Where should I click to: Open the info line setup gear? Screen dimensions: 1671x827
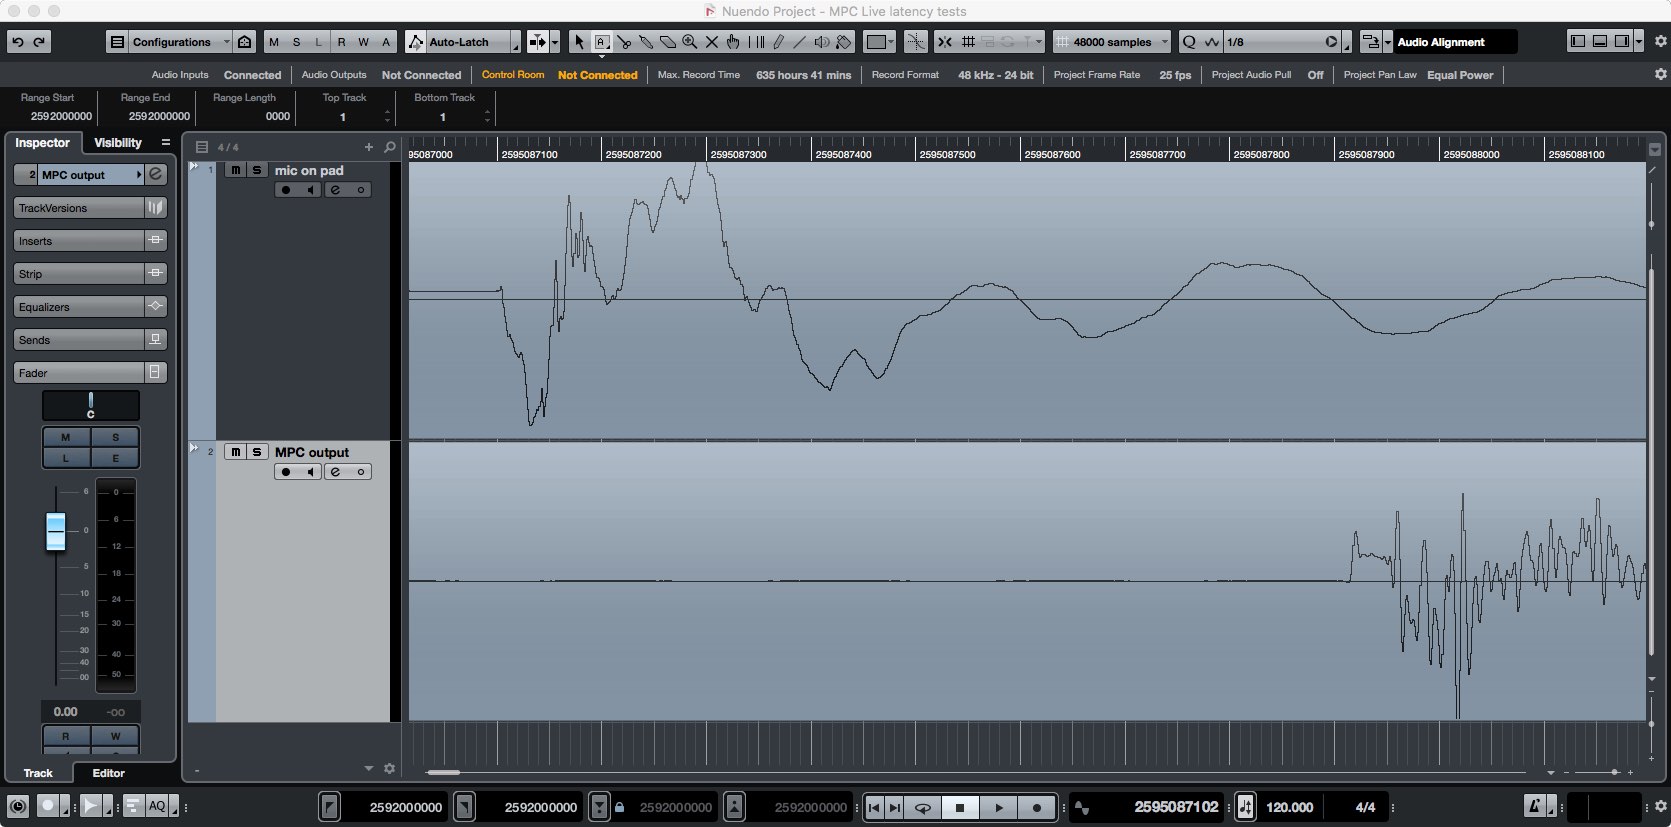1661,74
